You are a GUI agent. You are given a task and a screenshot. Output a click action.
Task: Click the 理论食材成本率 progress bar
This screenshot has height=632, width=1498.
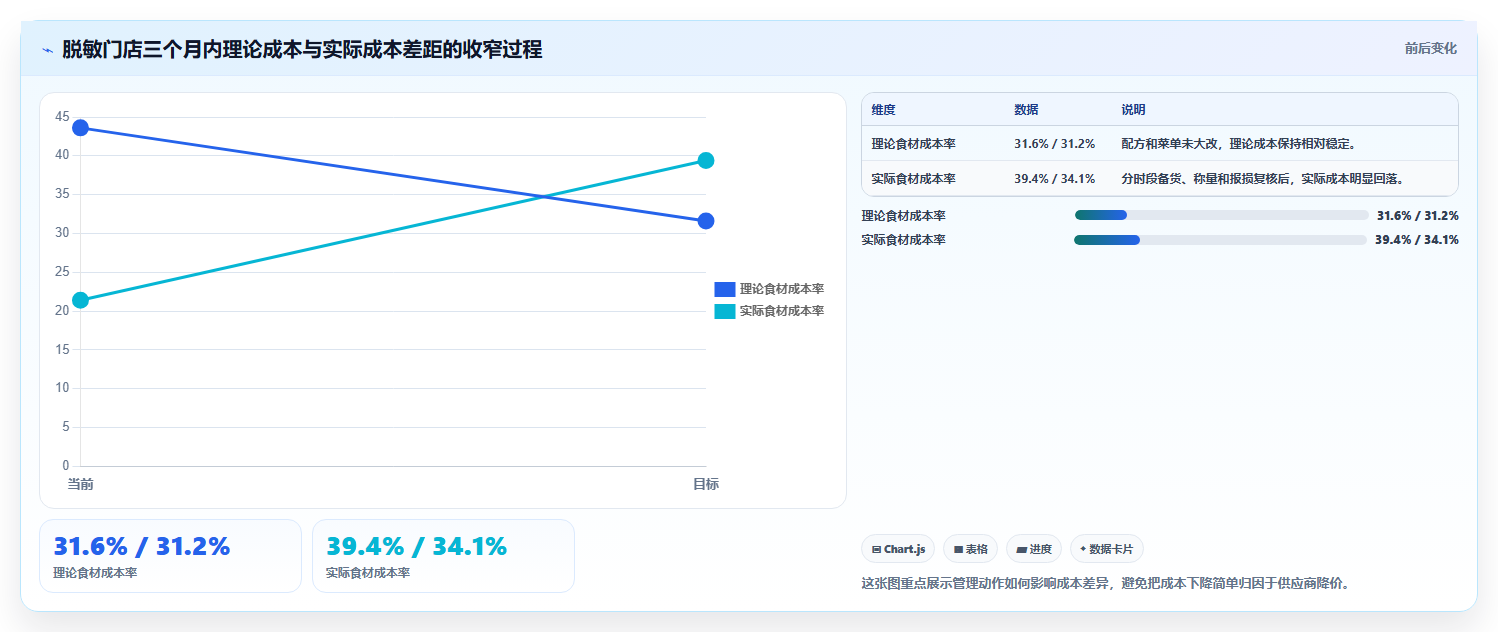coord(1221,215)
